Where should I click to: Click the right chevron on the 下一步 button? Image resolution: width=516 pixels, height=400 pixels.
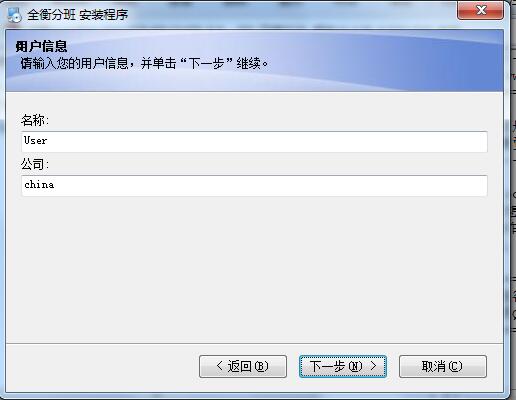click(x=373, y=366)
